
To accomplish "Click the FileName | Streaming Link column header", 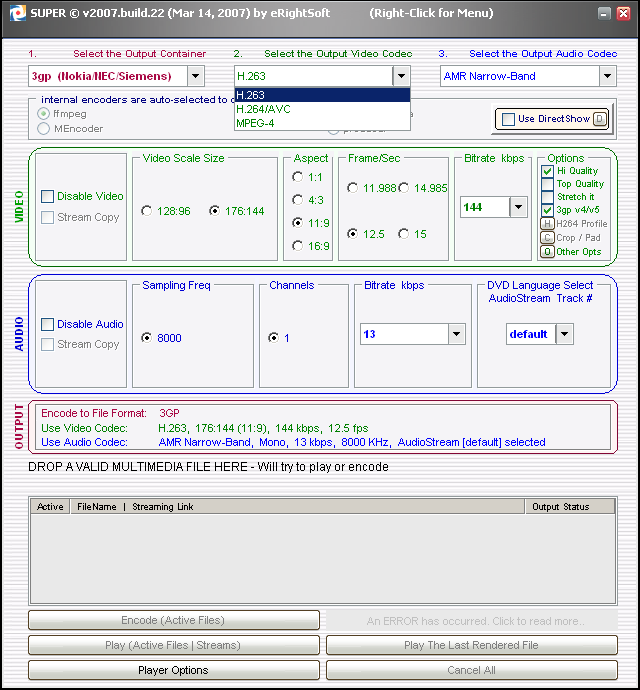I will click(298, 507).
